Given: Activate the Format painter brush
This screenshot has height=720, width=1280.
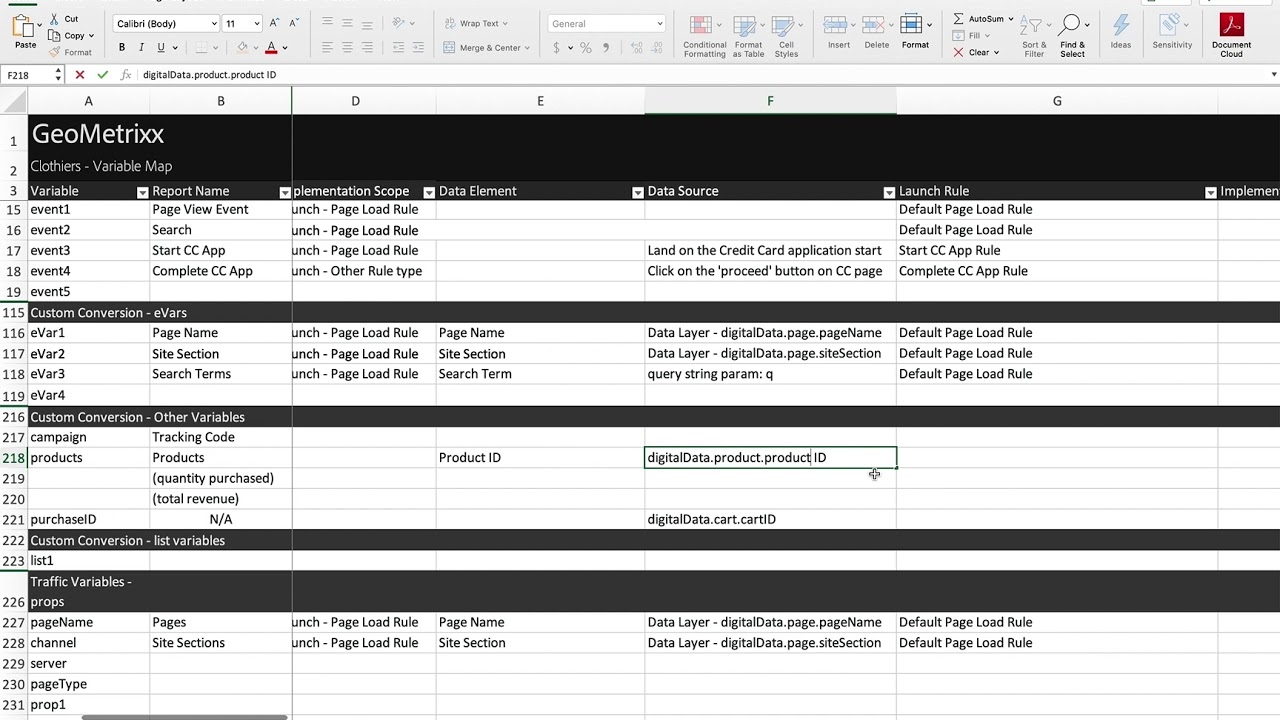Looking at the screenshot, I should pyautogui.click(x=54, y=52).
